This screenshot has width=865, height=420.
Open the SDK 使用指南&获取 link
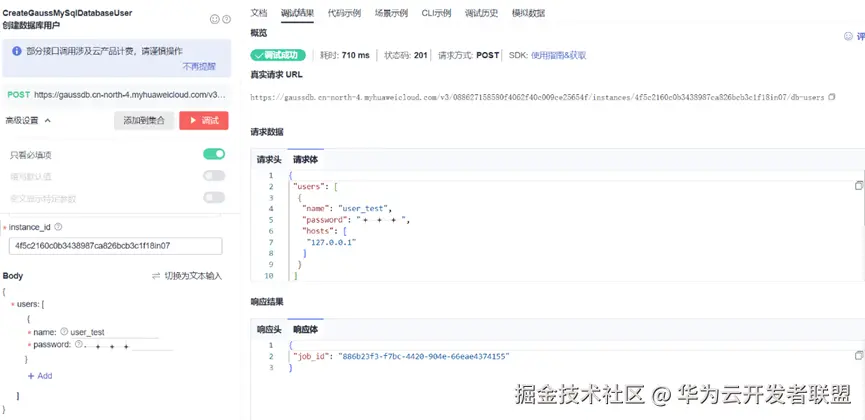click(558, 55)
